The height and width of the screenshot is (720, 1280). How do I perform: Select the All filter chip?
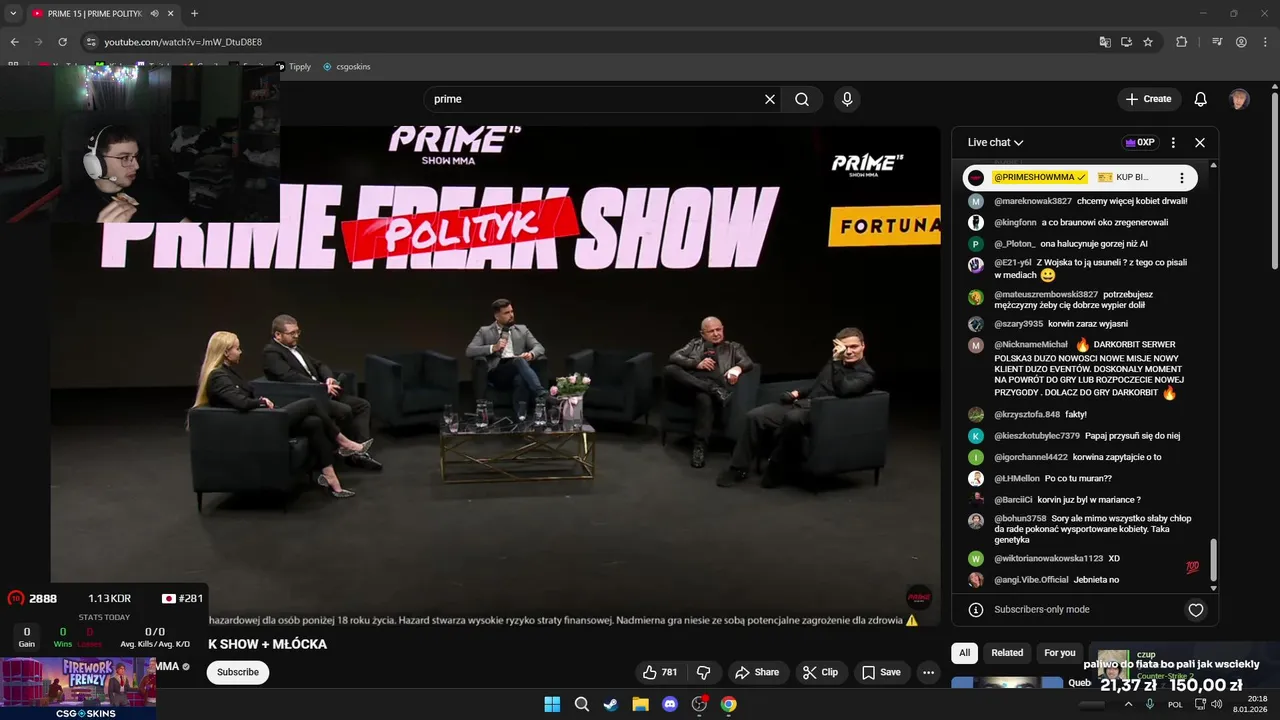click(964, 653)
